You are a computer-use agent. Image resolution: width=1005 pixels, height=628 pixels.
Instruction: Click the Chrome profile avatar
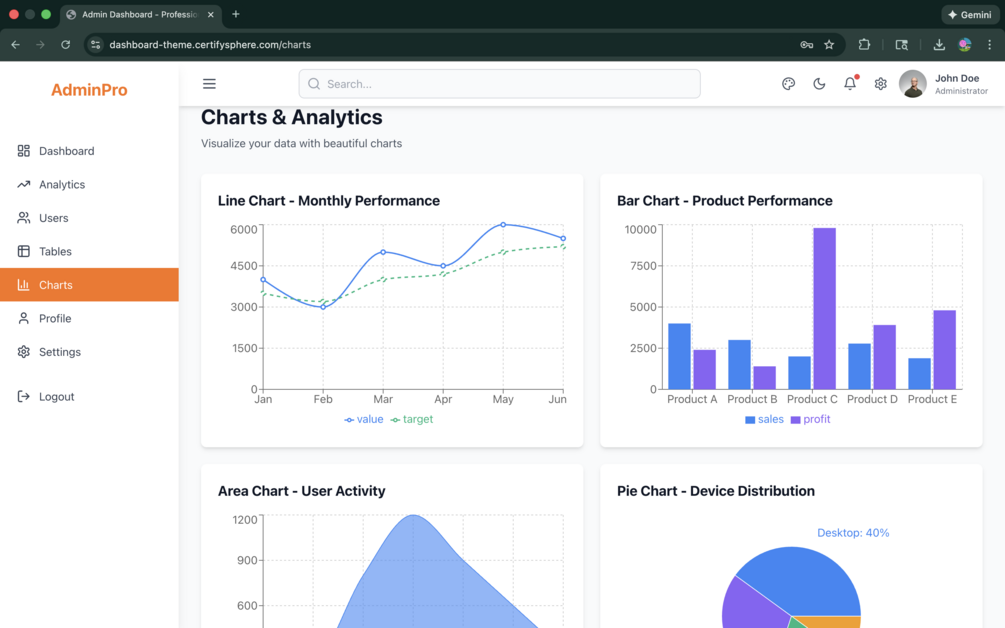[965, 44]
